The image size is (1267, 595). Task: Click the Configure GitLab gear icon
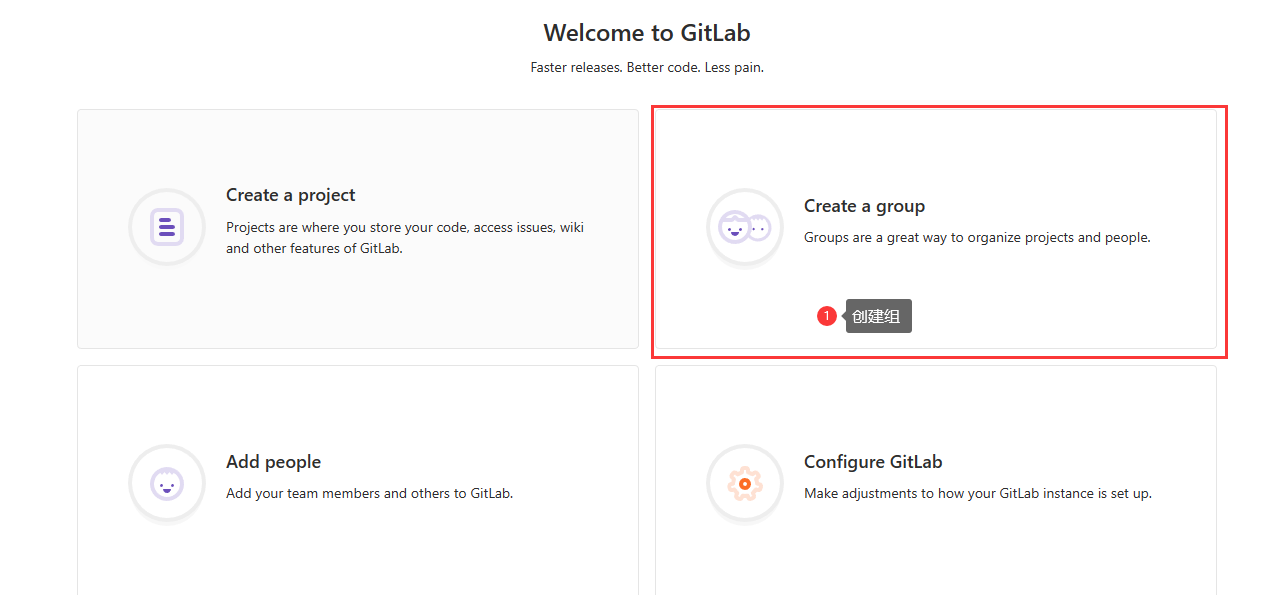[x=745, y=483]
